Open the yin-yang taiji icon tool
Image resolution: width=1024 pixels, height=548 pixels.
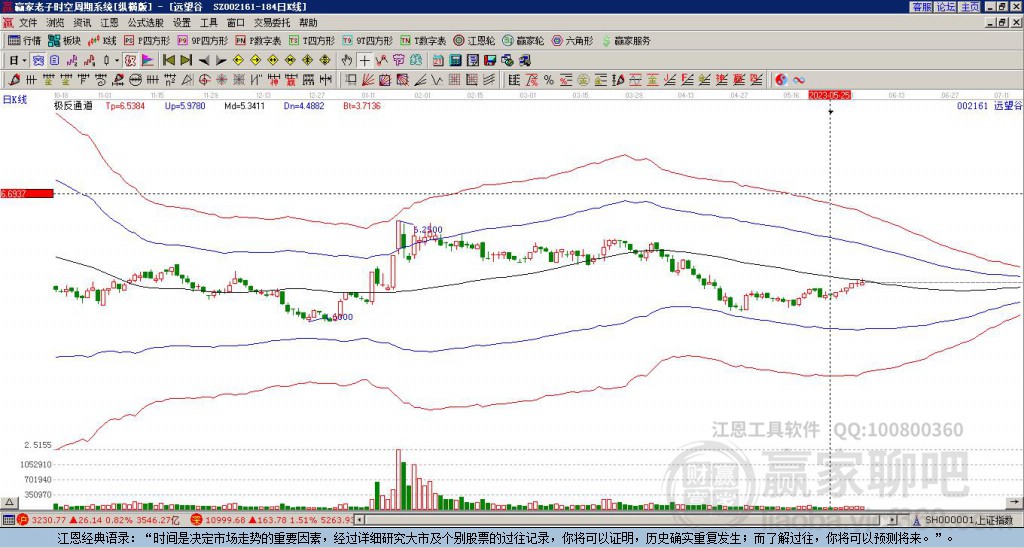point(781,80)
